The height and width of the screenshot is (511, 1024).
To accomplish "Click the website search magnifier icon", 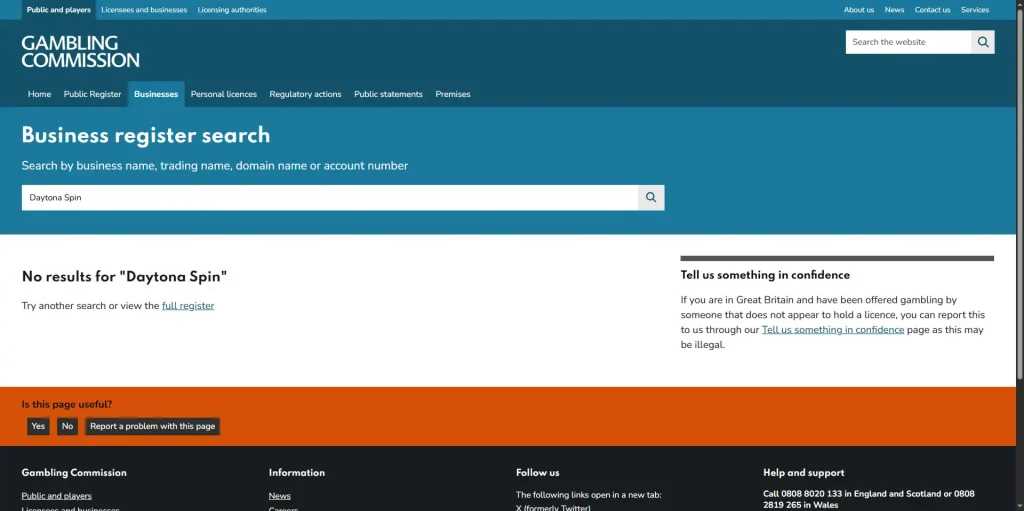I will pyautogui.click(x=983, y=42).
